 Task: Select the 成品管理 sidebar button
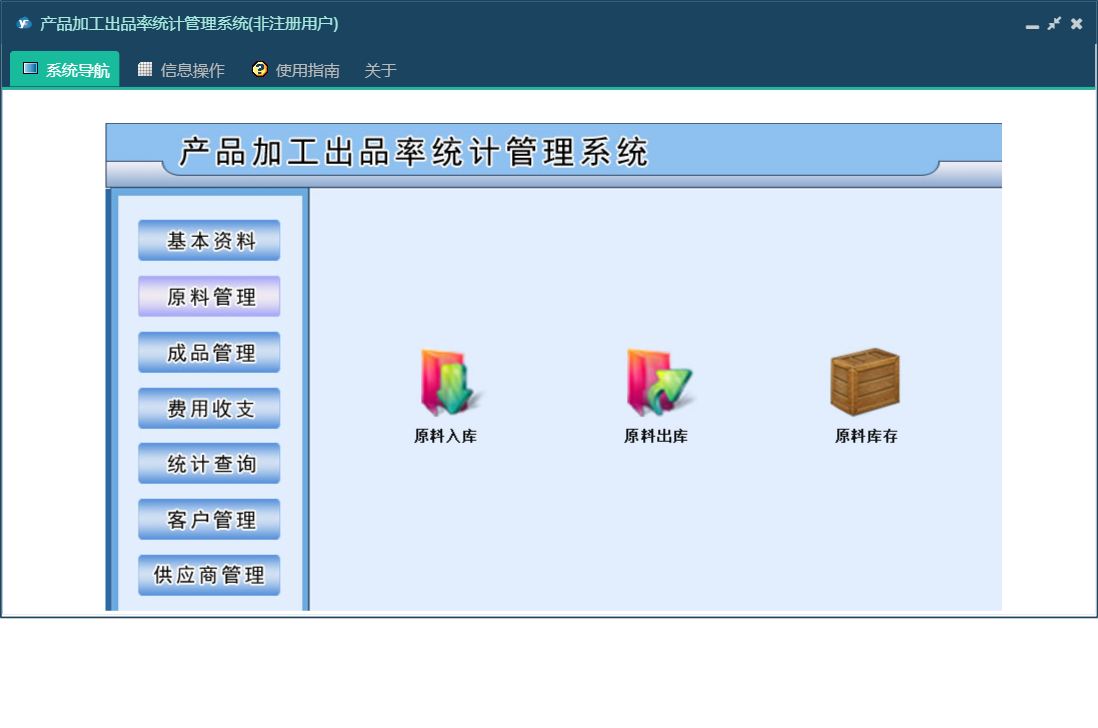[x=209, y=353]
